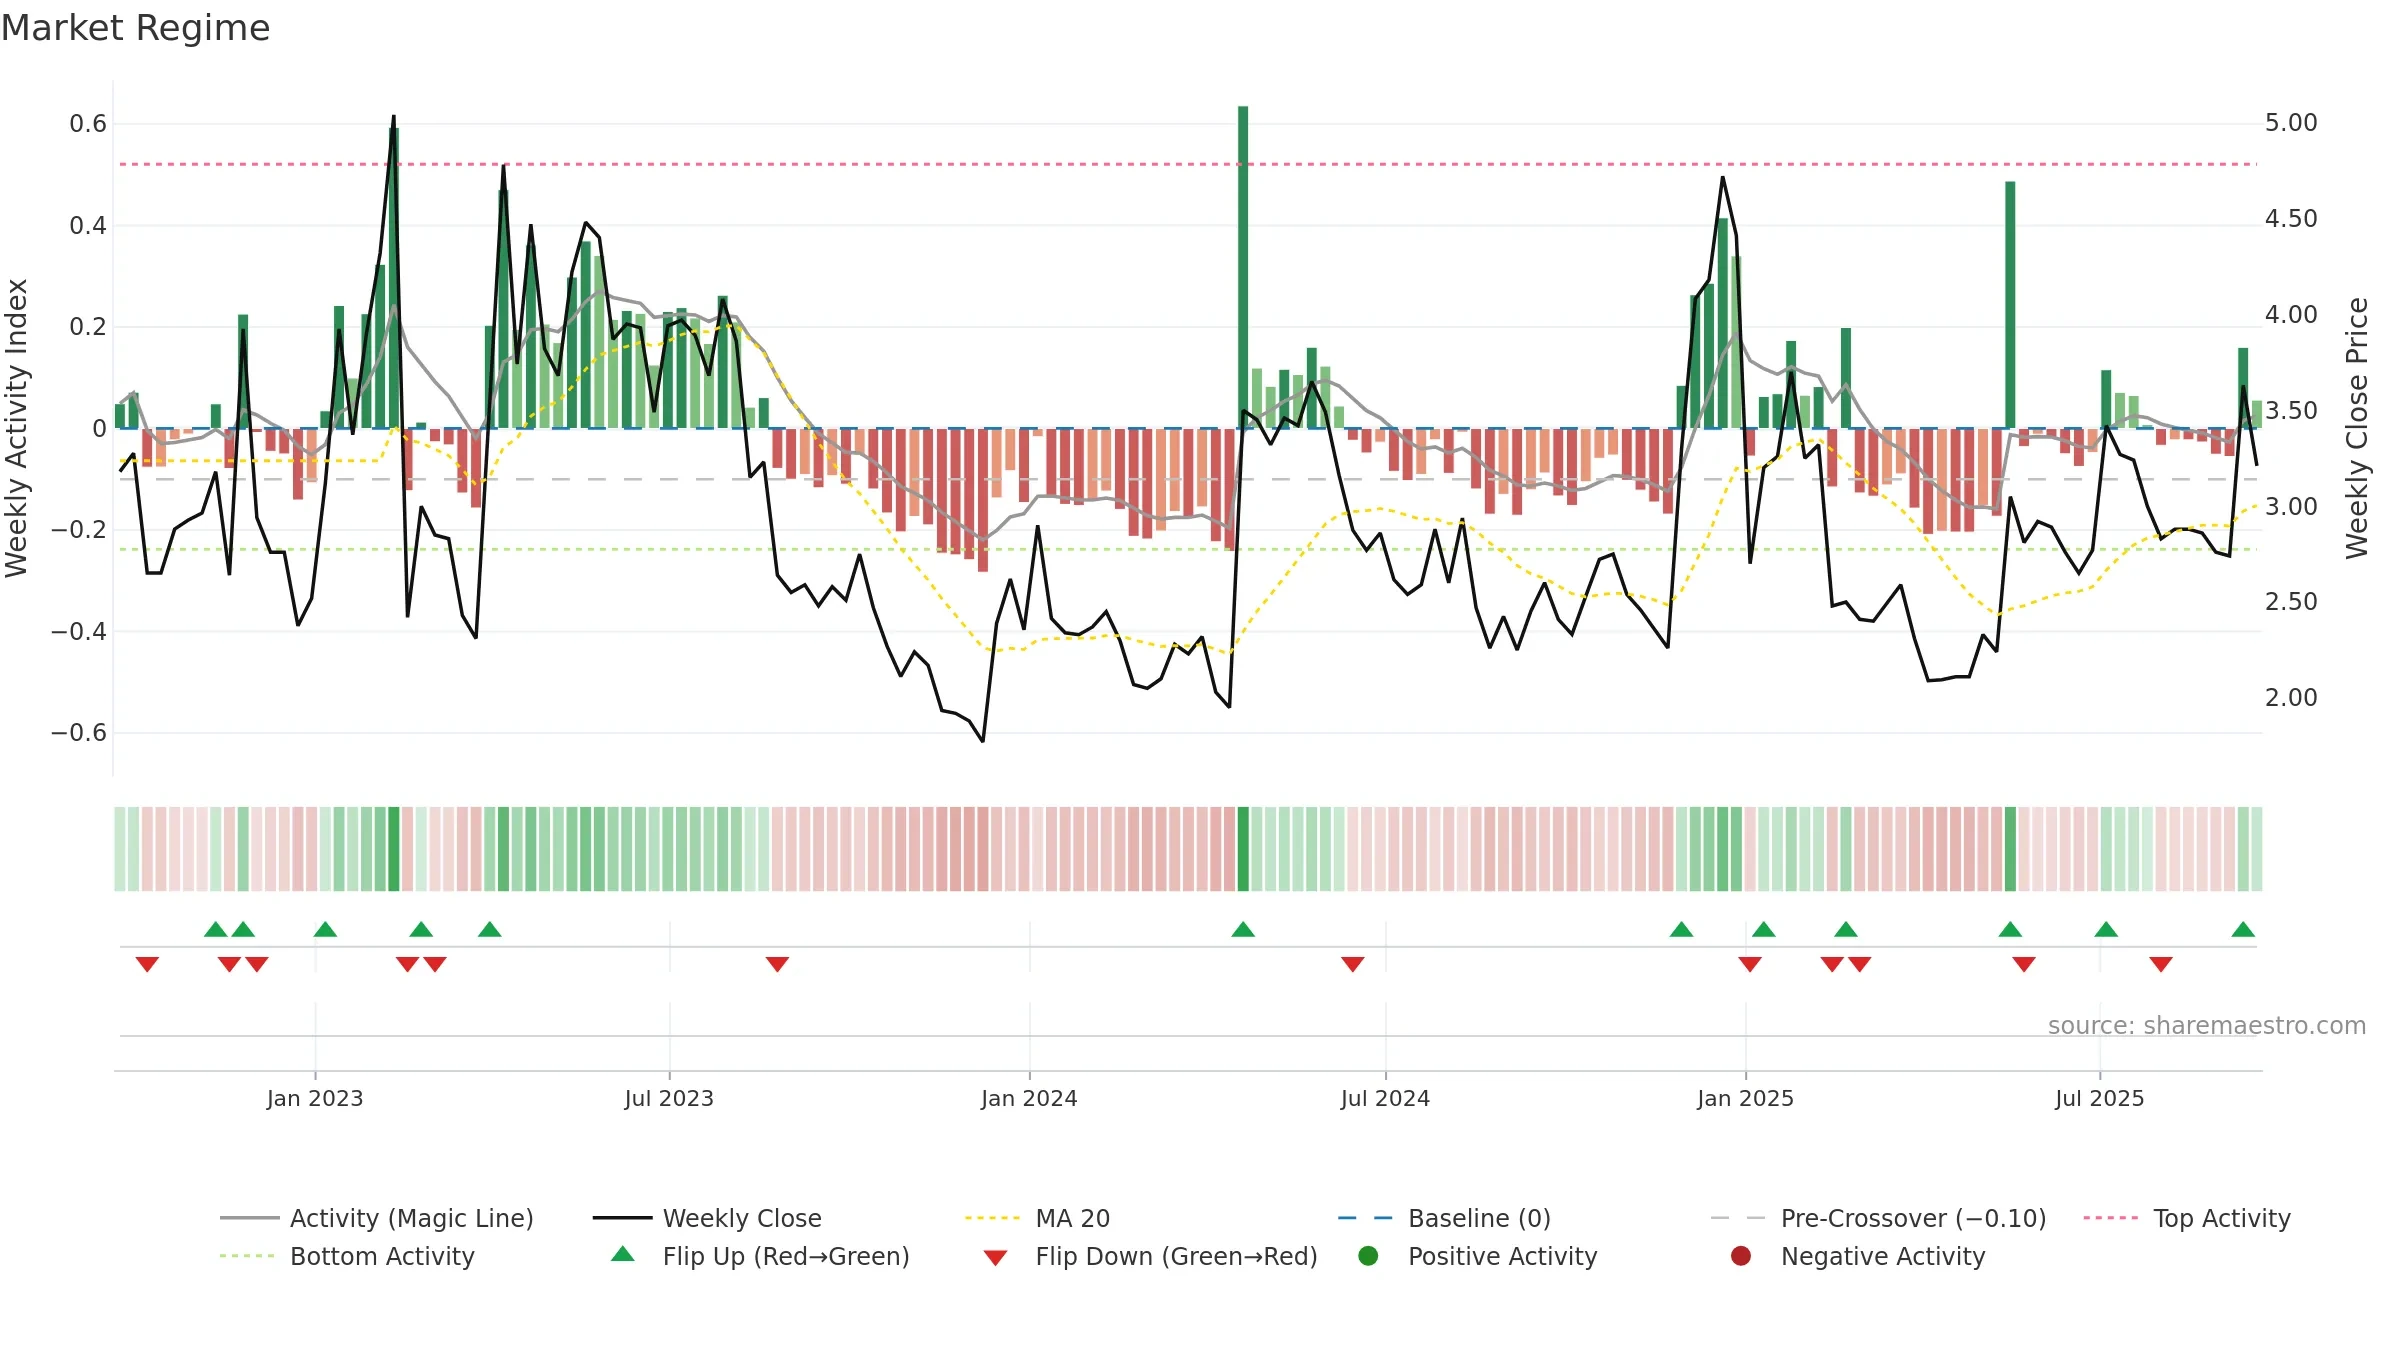Click the tallest green activity bar in 2024
Viewport: 2400px width, 1350px height.
point(1243,267)
